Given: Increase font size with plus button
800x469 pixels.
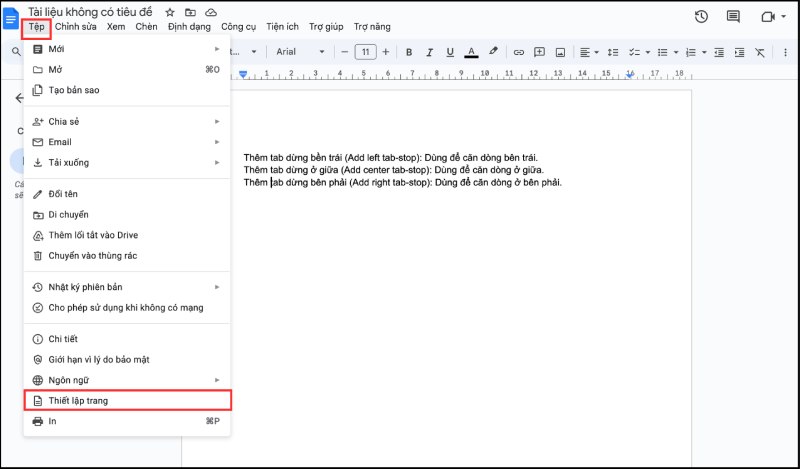Looking at the screenshot, I should 386,52.
